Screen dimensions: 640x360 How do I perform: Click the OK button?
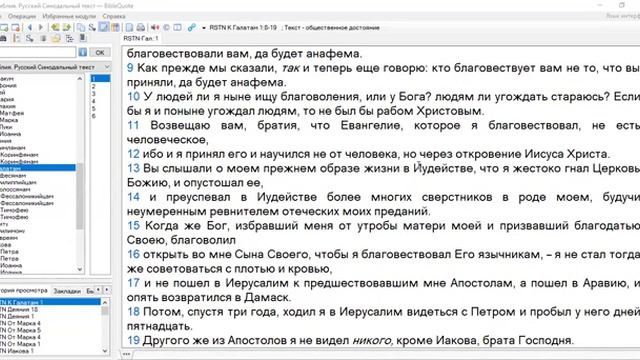(x=100, y=52)
